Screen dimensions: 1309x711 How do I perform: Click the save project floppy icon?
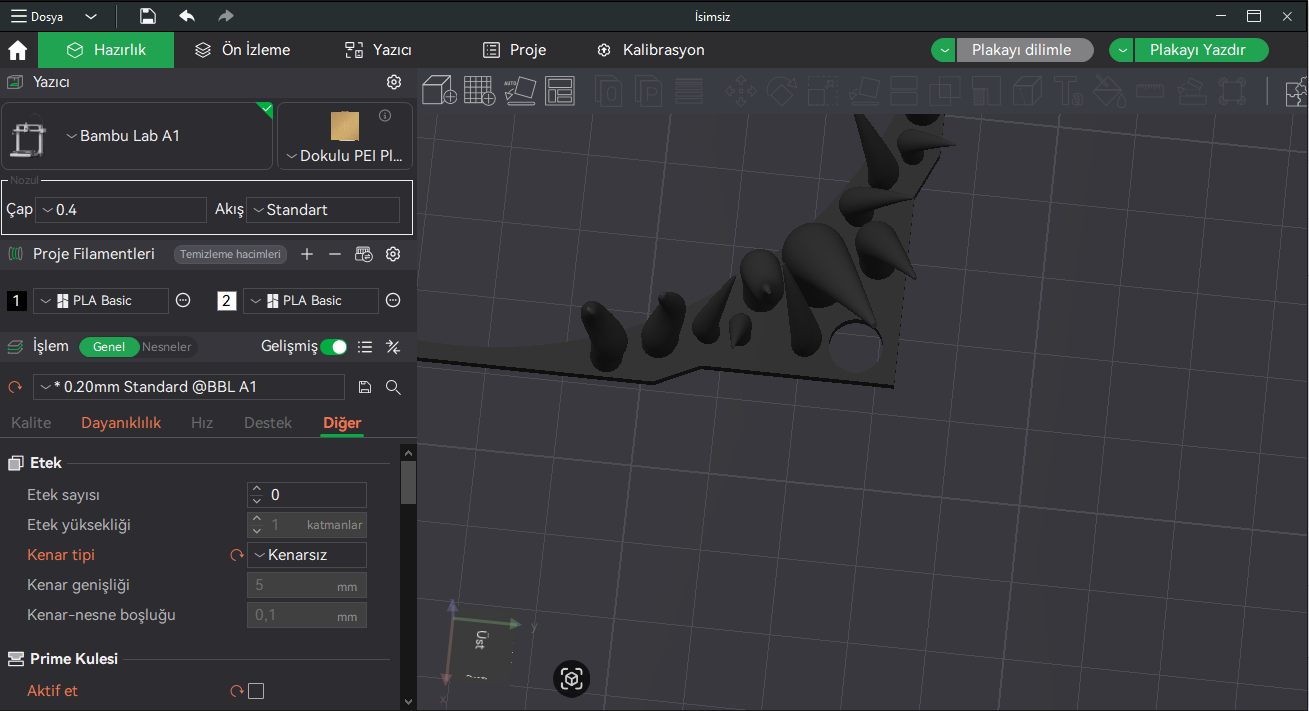click(x=147, y=16)
